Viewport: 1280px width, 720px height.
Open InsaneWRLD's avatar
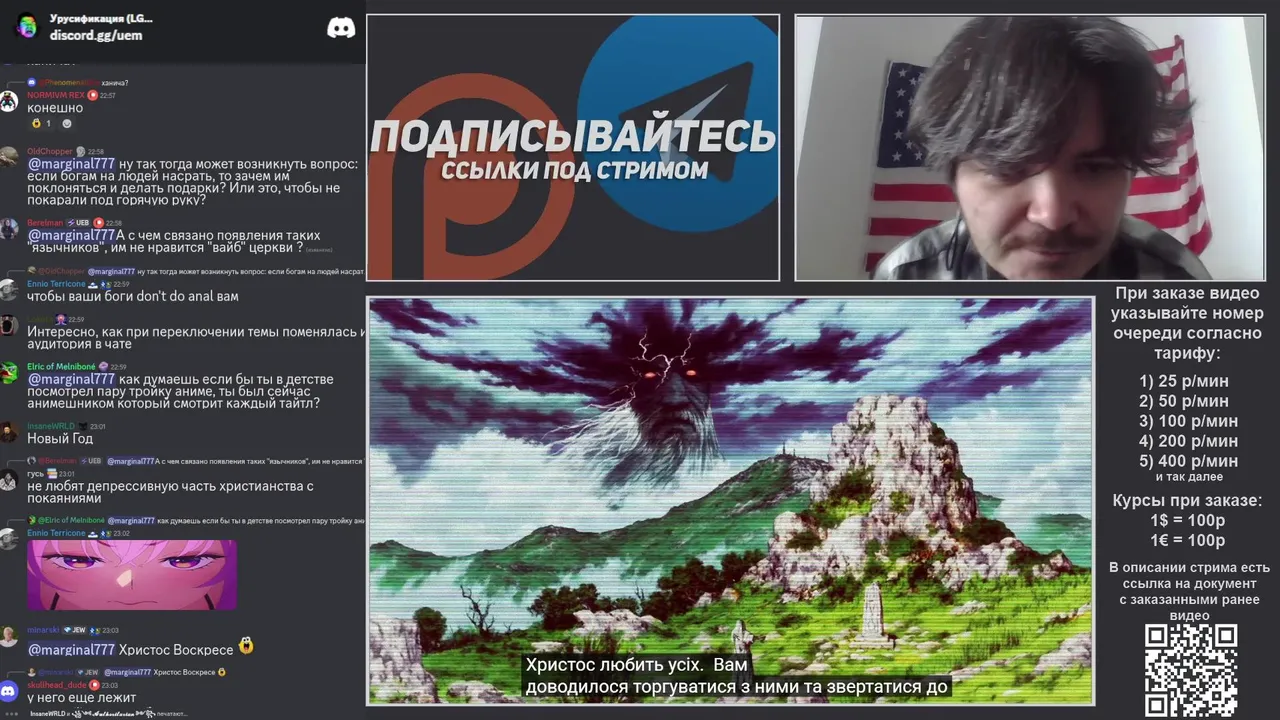click(9, 433)
